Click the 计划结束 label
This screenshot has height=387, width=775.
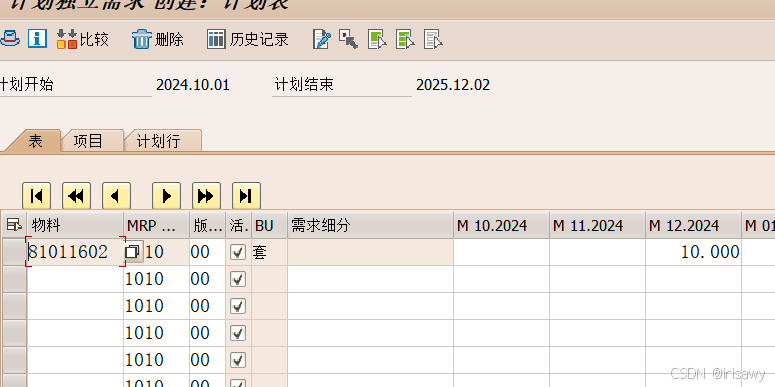click(x=304, y=85)
